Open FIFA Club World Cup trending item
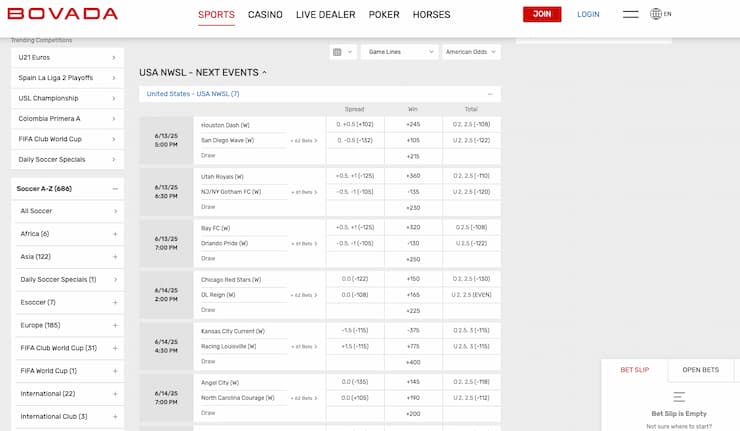Image resolution: width=740 pixels, height=431 pixels. coord(67,139)
